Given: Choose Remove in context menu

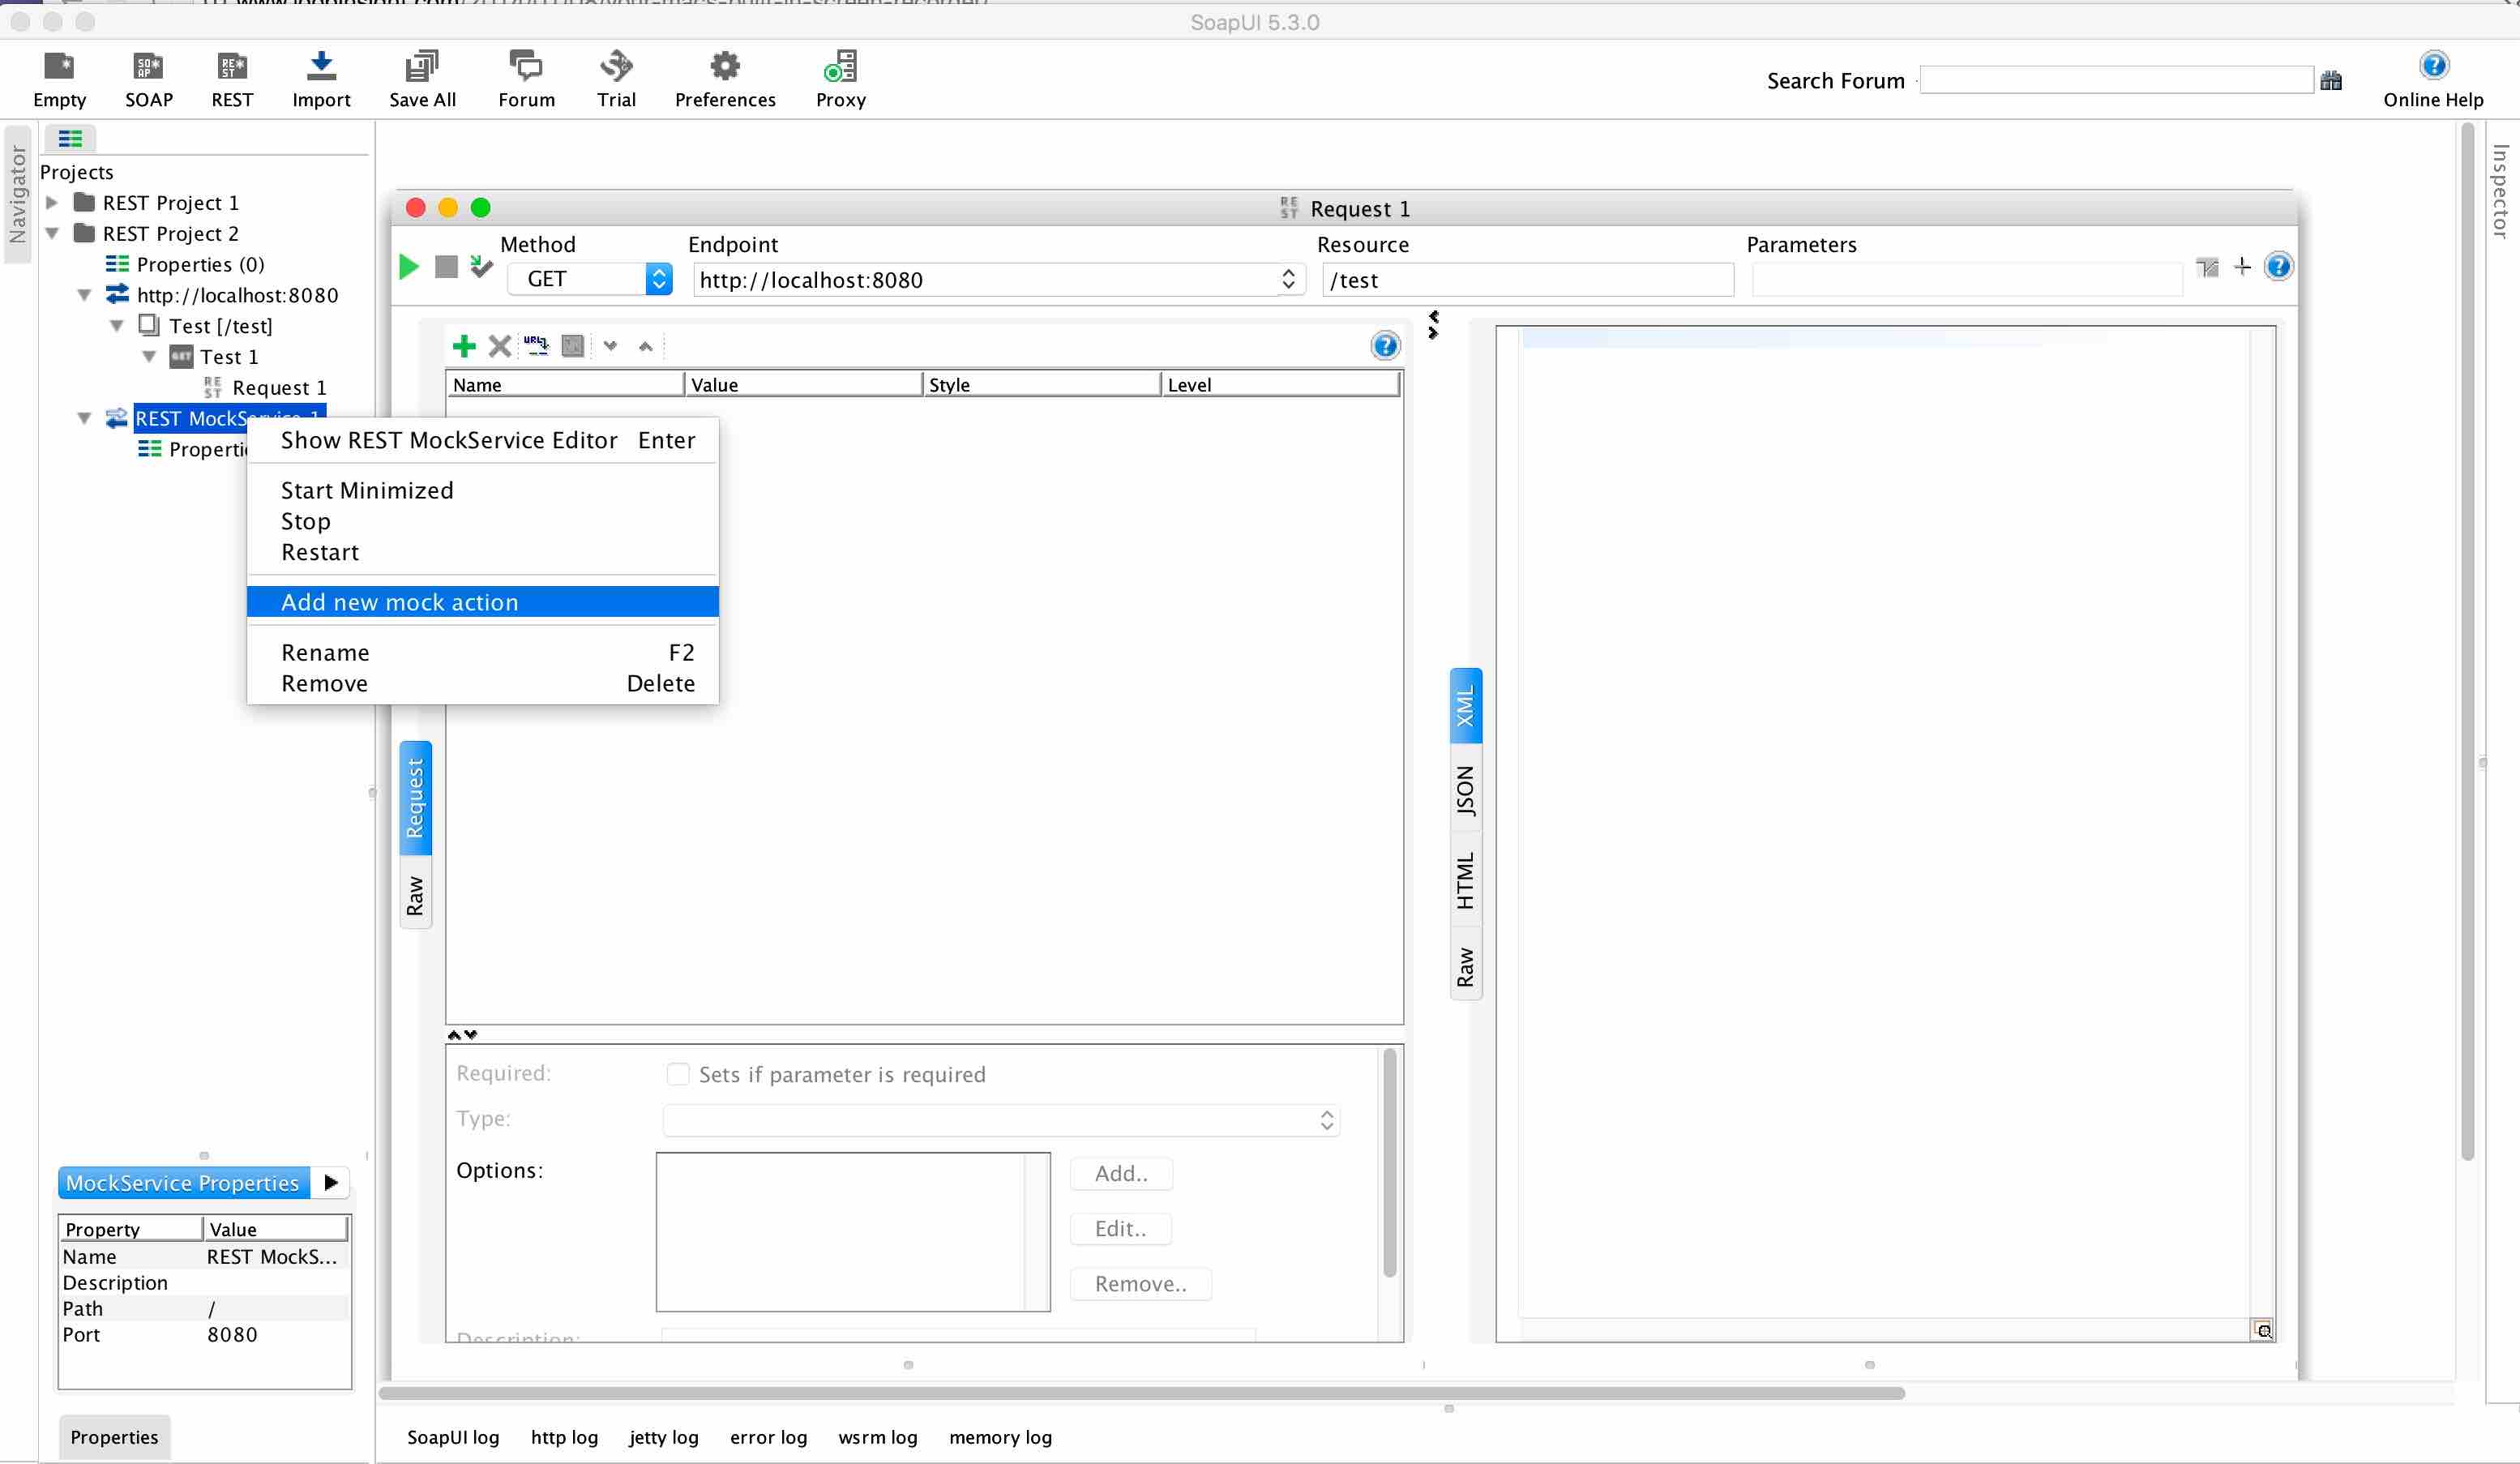Looking at the screenshot, I should pyautogui.click(x=482, y=683).
